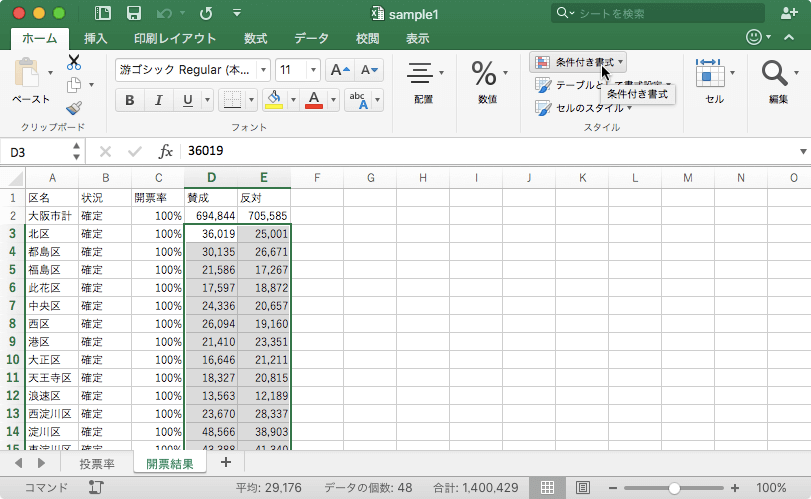
Task: Click the Name Box showing D3
Action: (37, 152)
